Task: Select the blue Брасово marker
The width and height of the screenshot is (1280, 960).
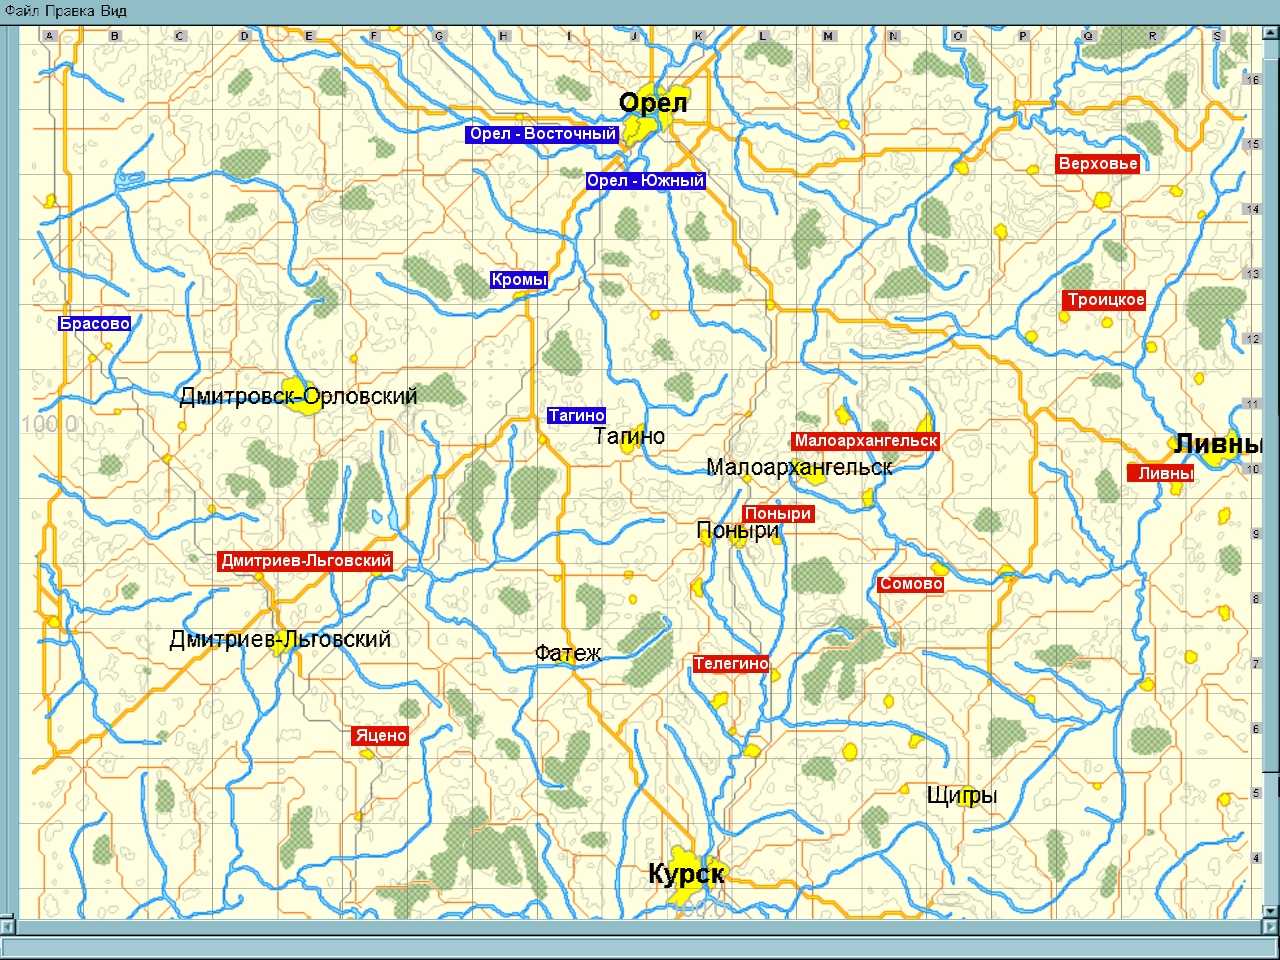Action: coord(94,324)
